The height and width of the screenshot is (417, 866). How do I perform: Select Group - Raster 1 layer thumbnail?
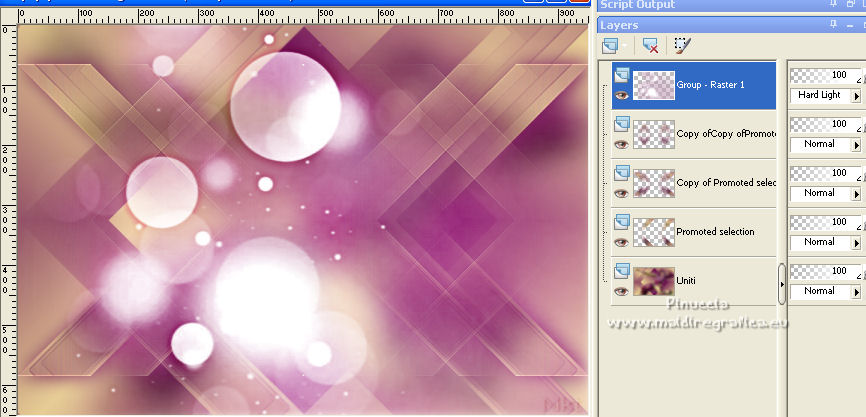point(654,85)
